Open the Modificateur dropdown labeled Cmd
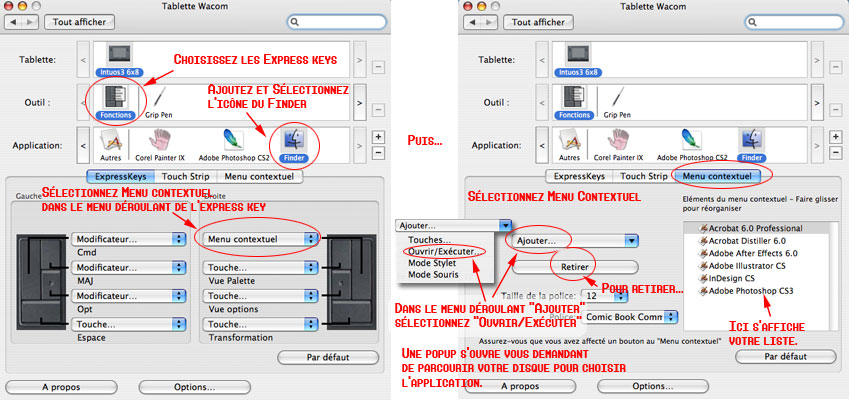849x400 pixels. pos(129,239)
